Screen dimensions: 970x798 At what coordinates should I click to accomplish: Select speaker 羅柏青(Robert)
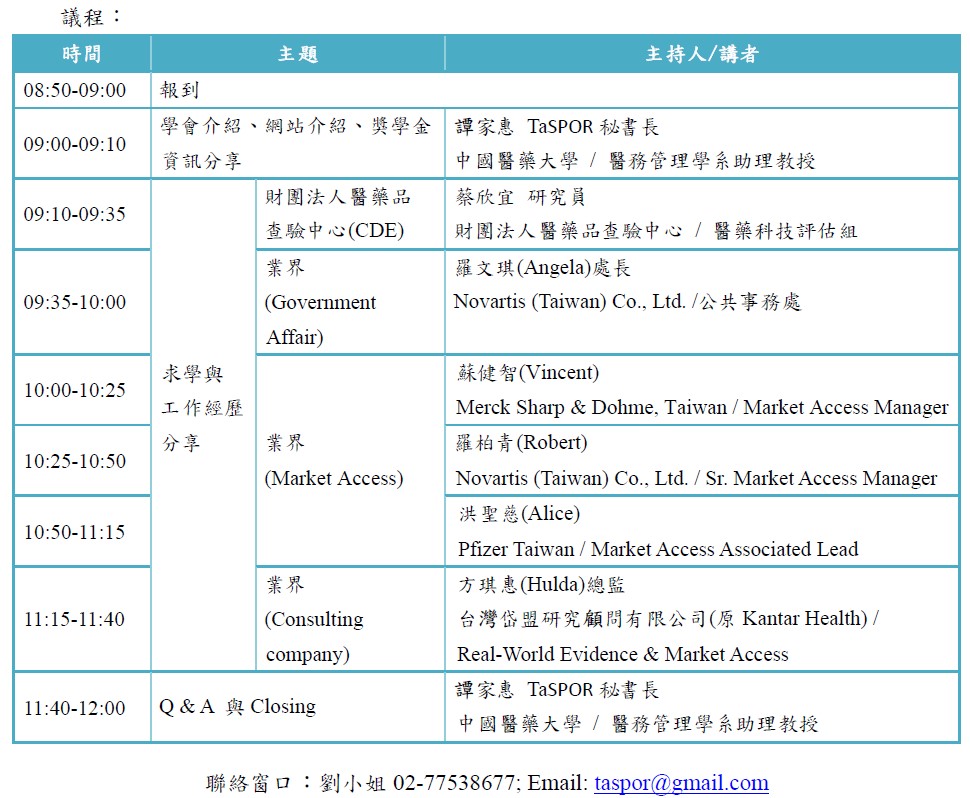(521, 442)
